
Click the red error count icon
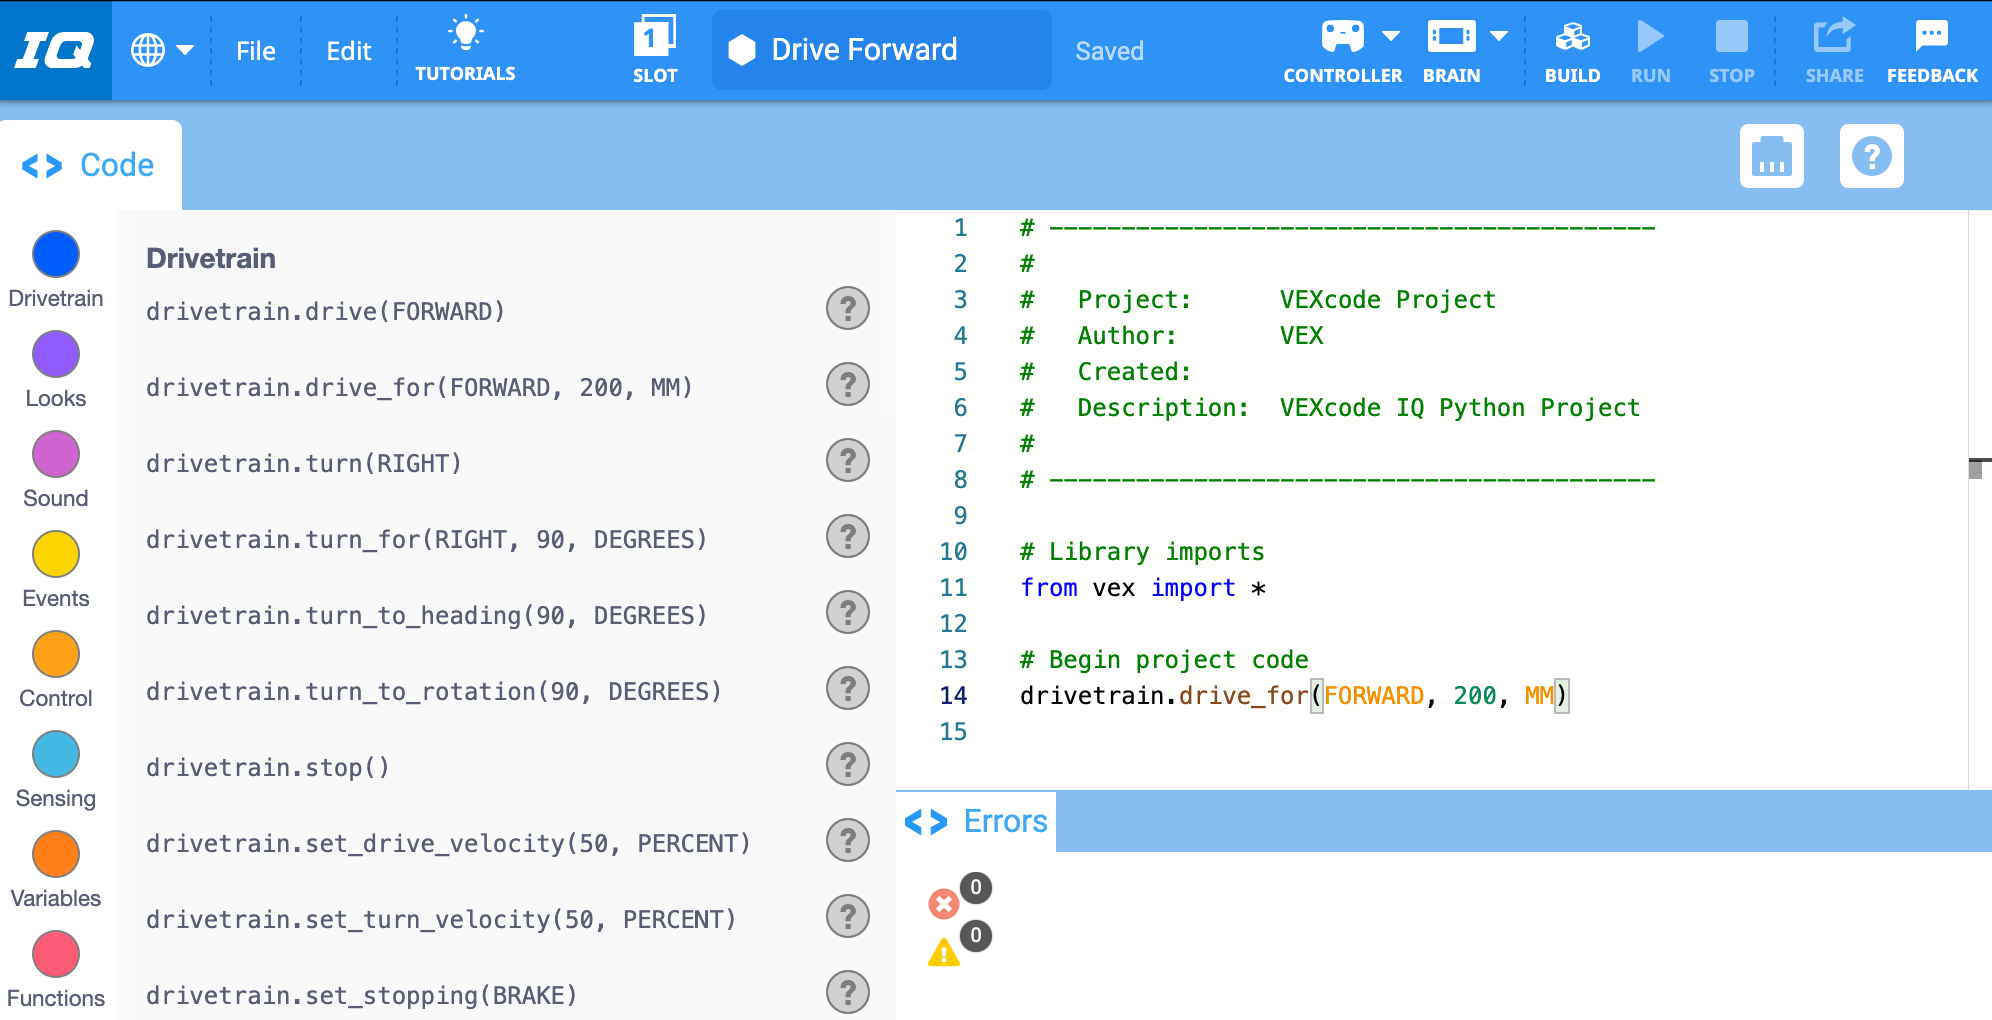944,904
